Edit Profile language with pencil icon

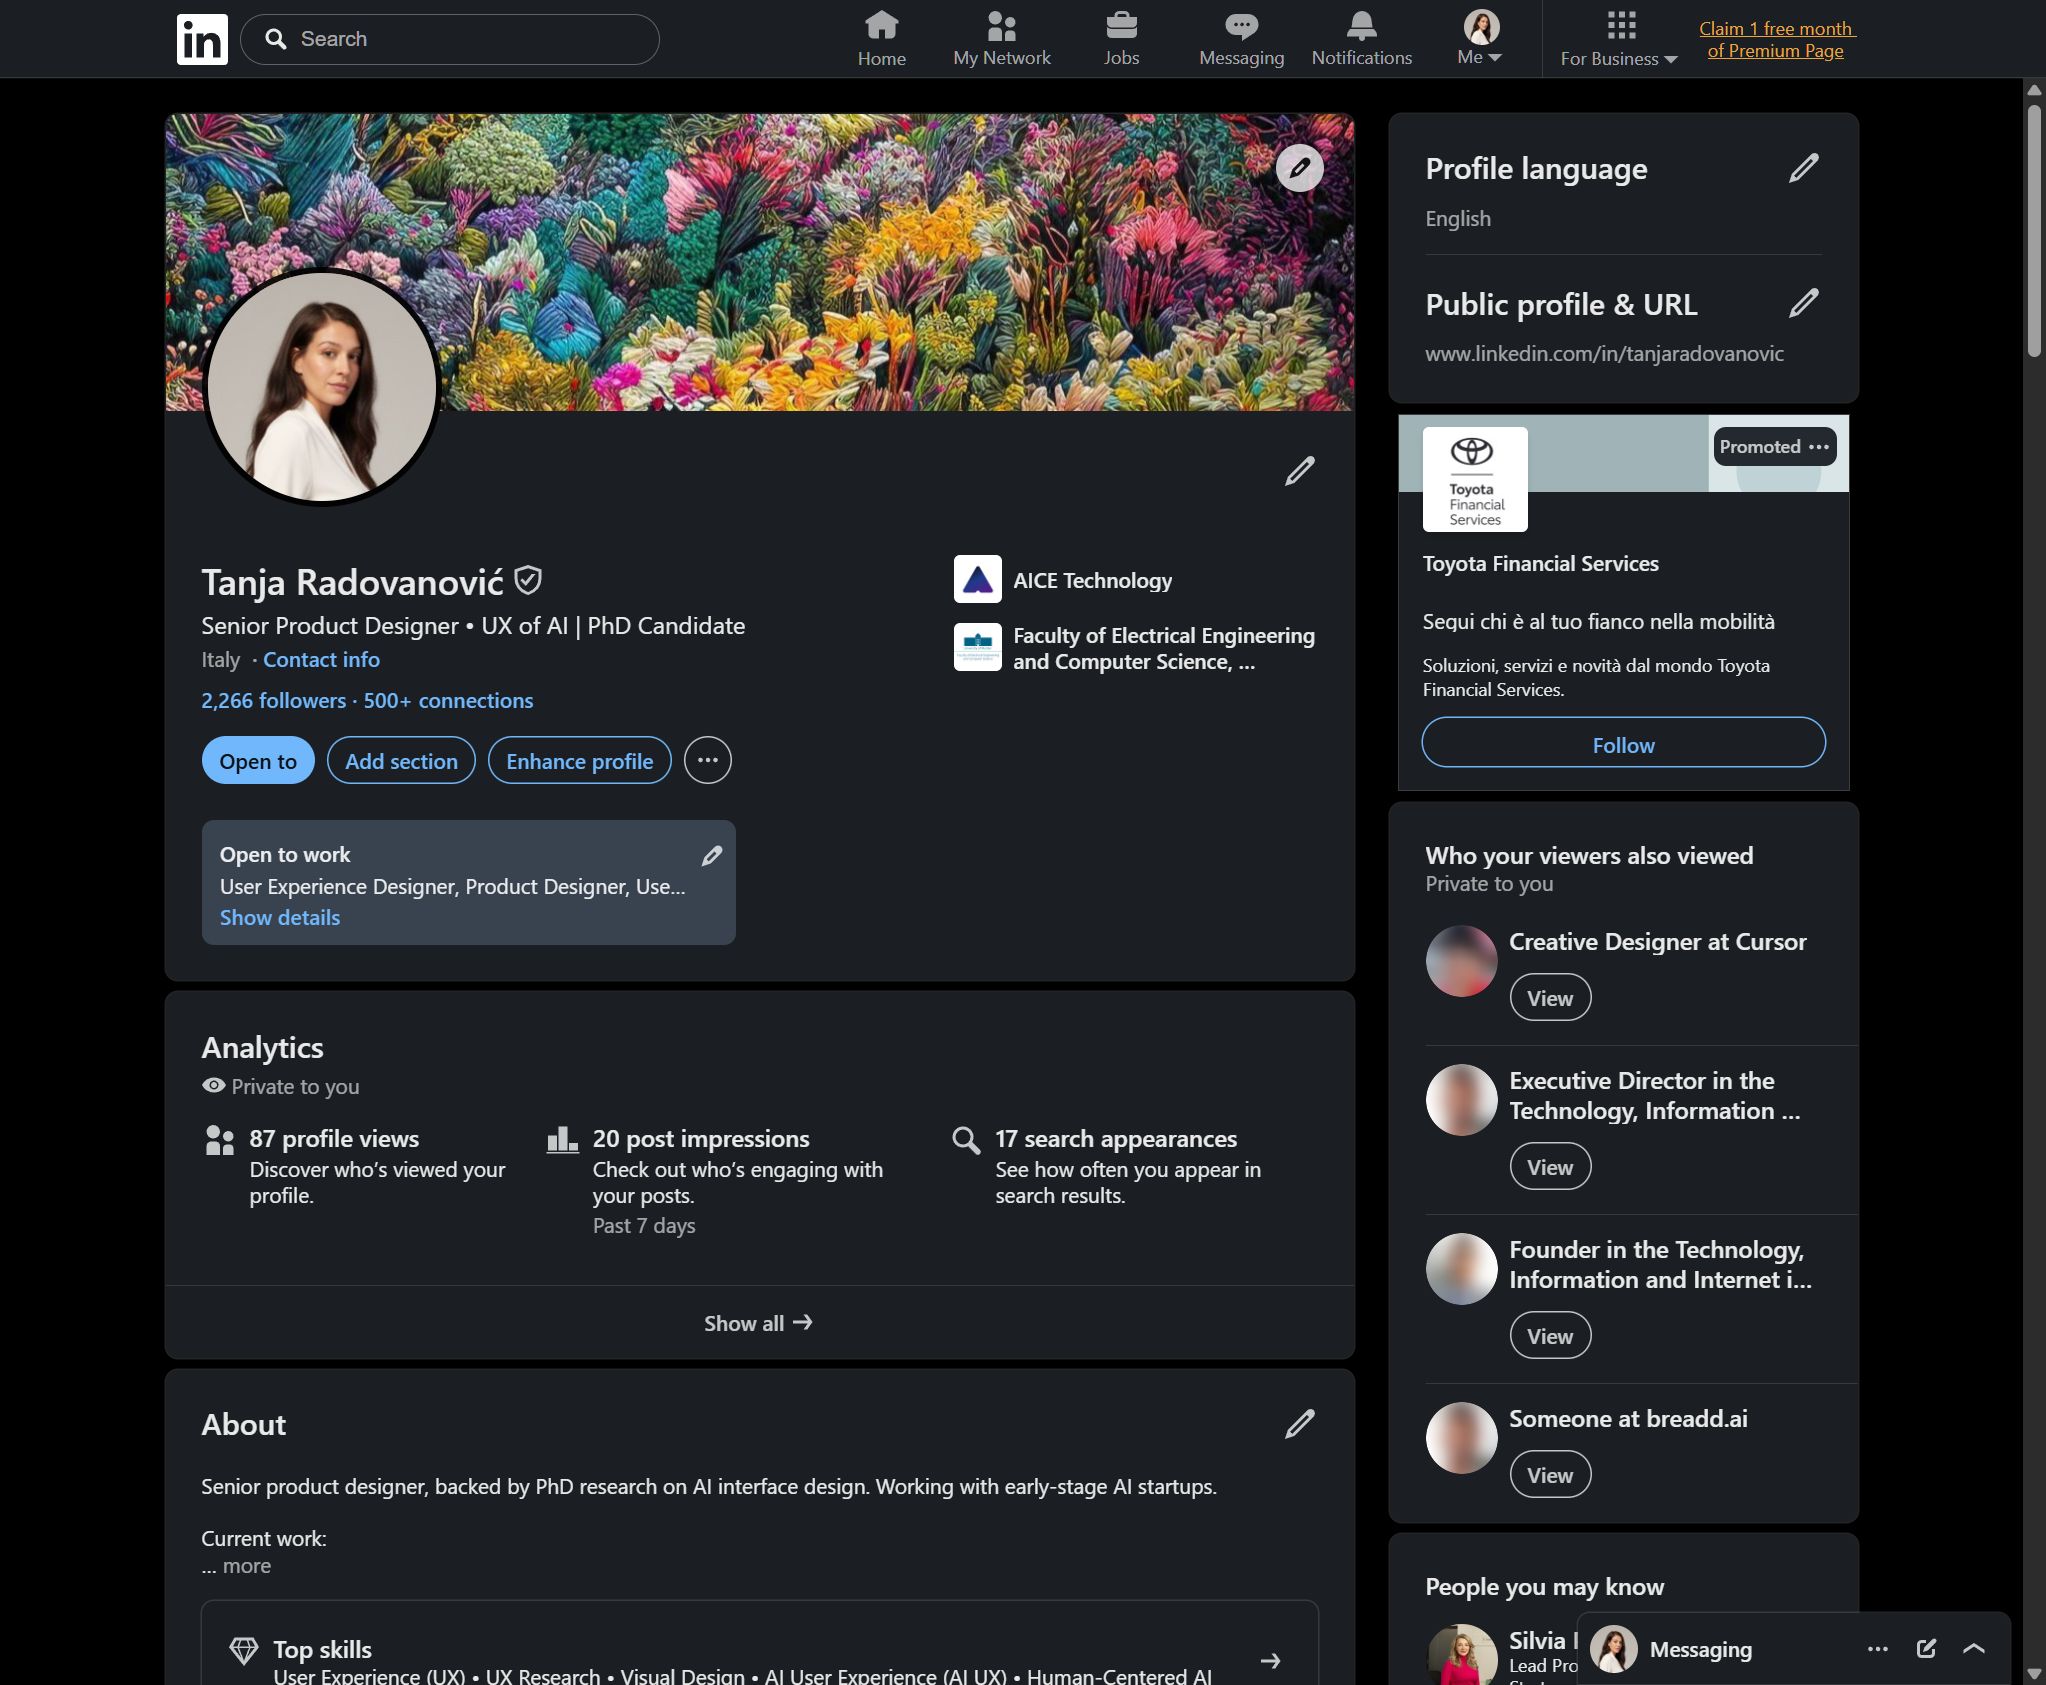coord(1803,168)
